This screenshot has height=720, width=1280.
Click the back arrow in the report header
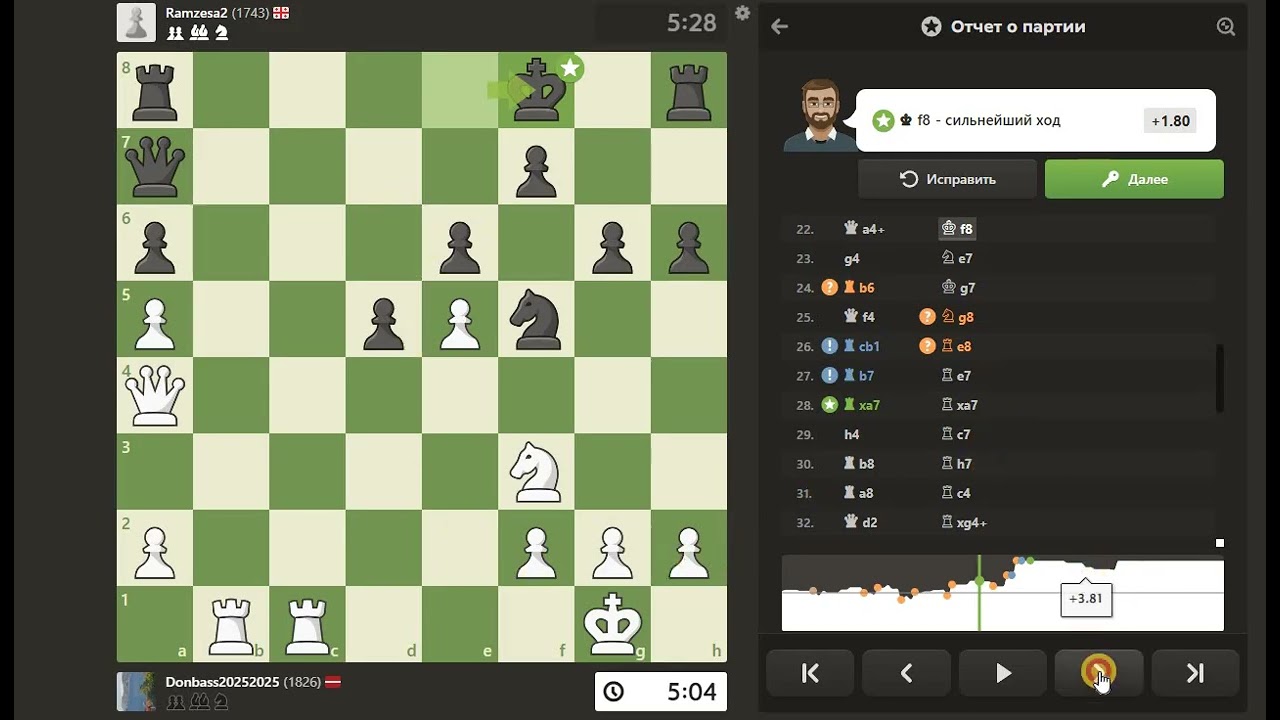[x=780, y=27]
